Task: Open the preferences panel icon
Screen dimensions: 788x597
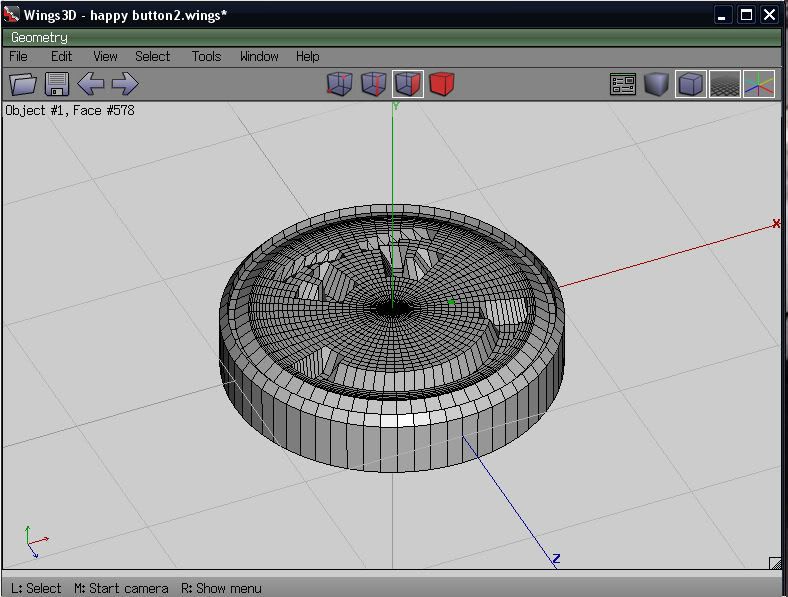Action: point(623,84)
